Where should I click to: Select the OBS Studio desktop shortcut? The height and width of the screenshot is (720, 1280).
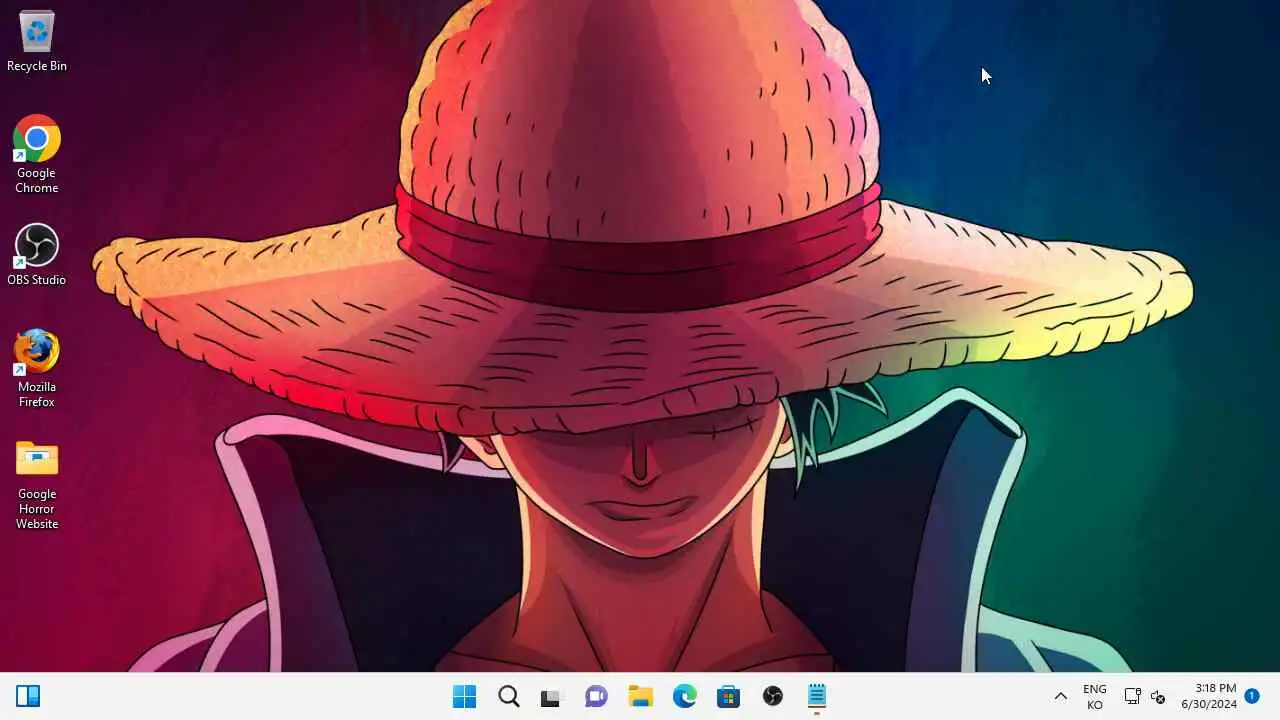[x=37, y=256]
